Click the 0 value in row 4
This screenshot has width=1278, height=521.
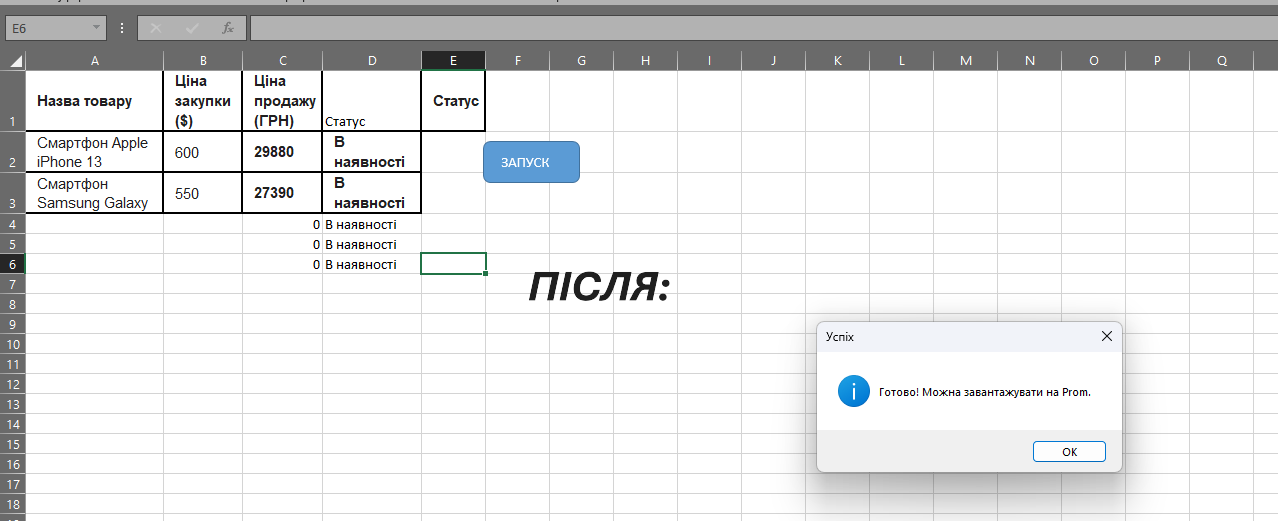click(x=282, y=224)
